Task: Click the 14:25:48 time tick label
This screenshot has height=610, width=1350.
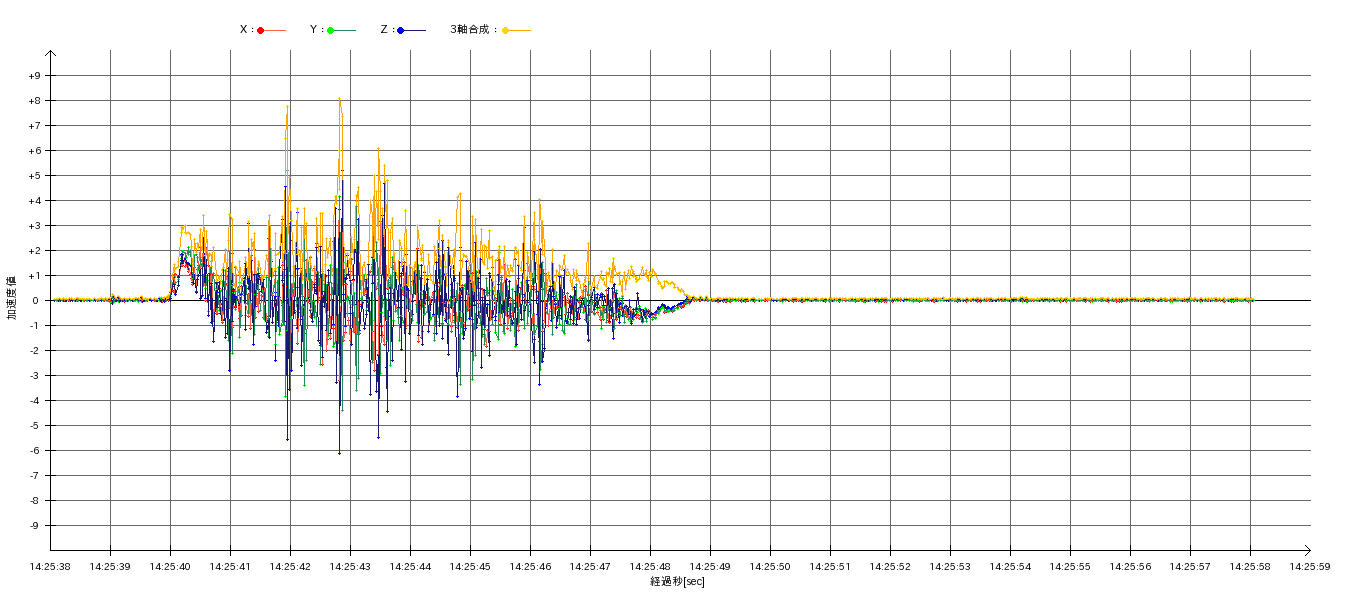Action: (x=650, y=567)
